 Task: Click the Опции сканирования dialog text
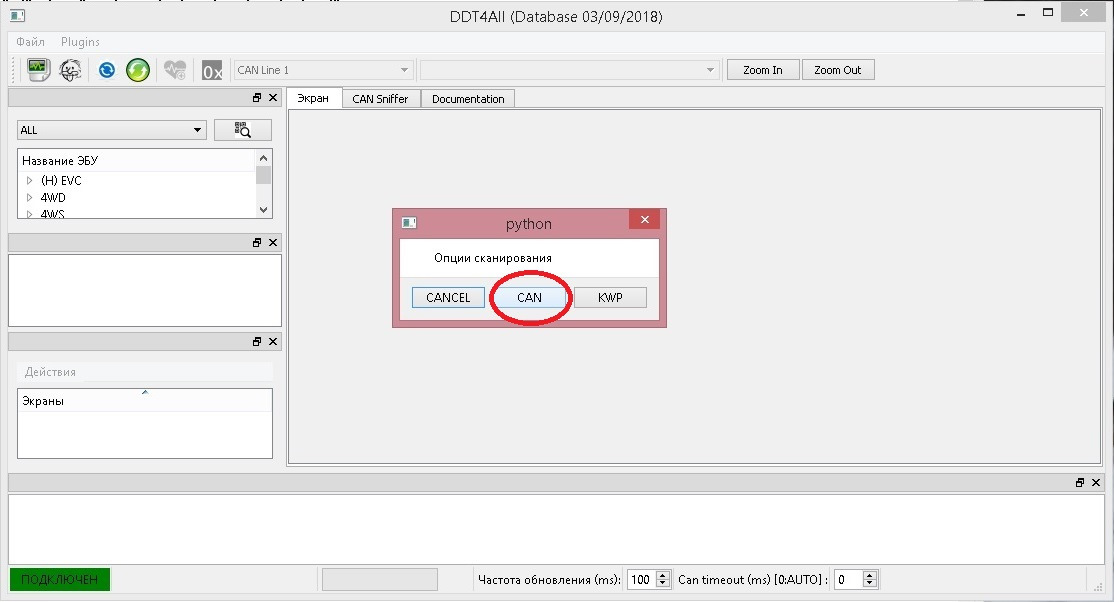click(x=492, y=258)
